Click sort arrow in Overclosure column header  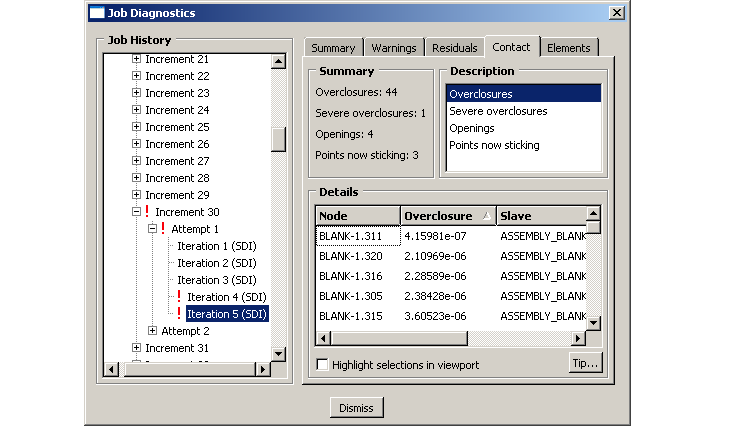[487, 216]
